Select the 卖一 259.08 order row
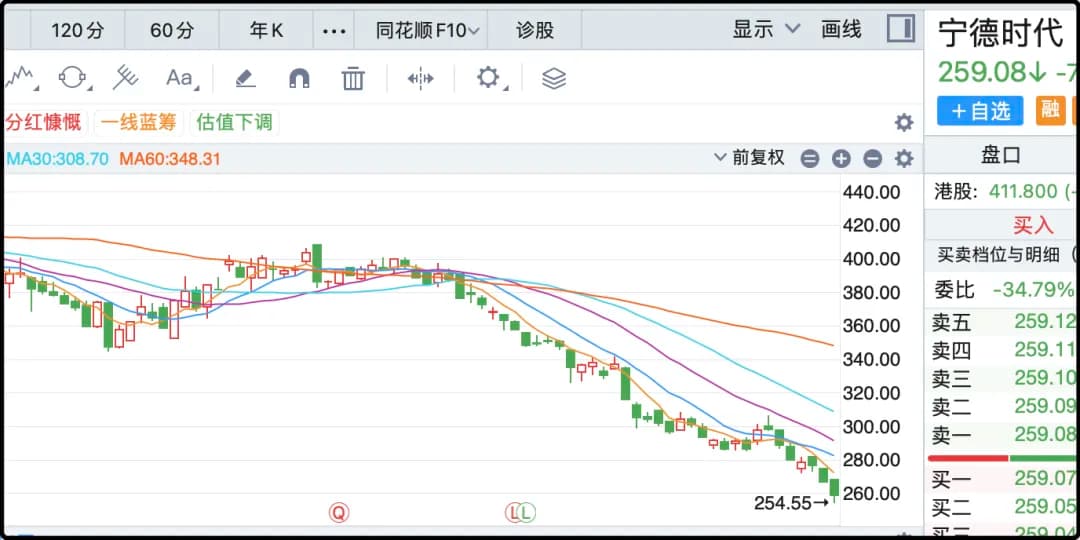This screenshot has width=1080, height=540. 1003,434
